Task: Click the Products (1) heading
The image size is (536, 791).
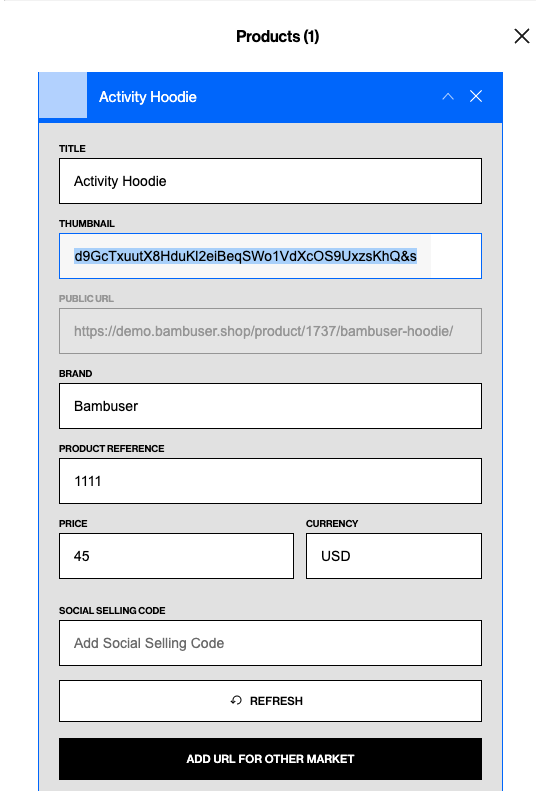Action: click(277, 36)
